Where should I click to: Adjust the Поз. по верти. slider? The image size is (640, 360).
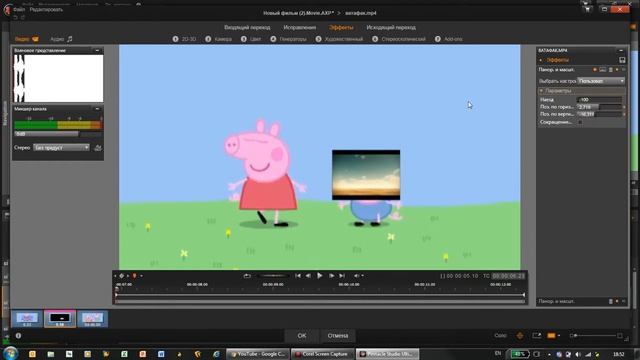[599, 114]
